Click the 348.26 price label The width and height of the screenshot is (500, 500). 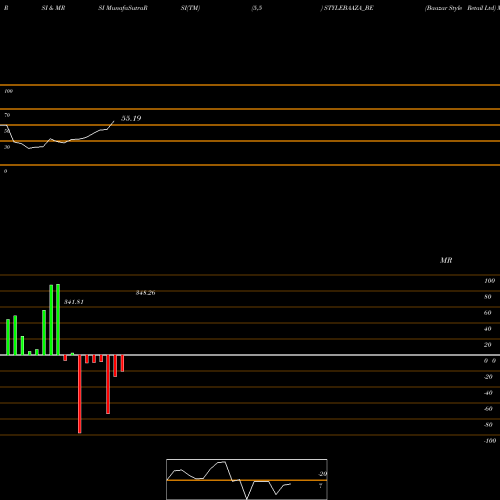[145, 293]
